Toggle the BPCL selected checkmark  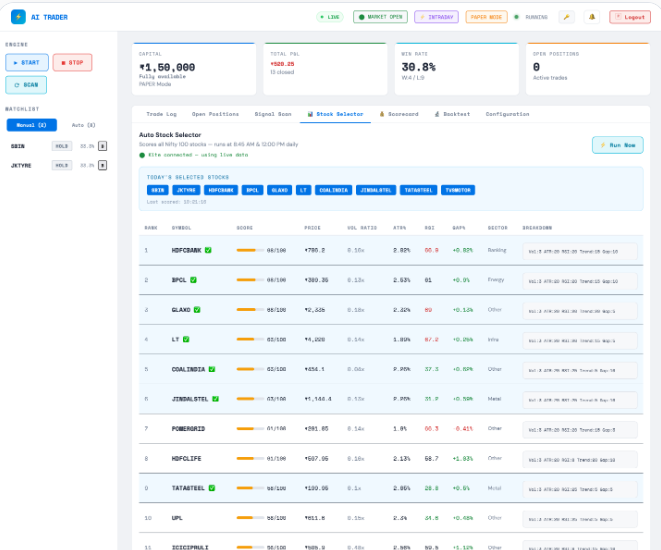[x=193, y=280]
